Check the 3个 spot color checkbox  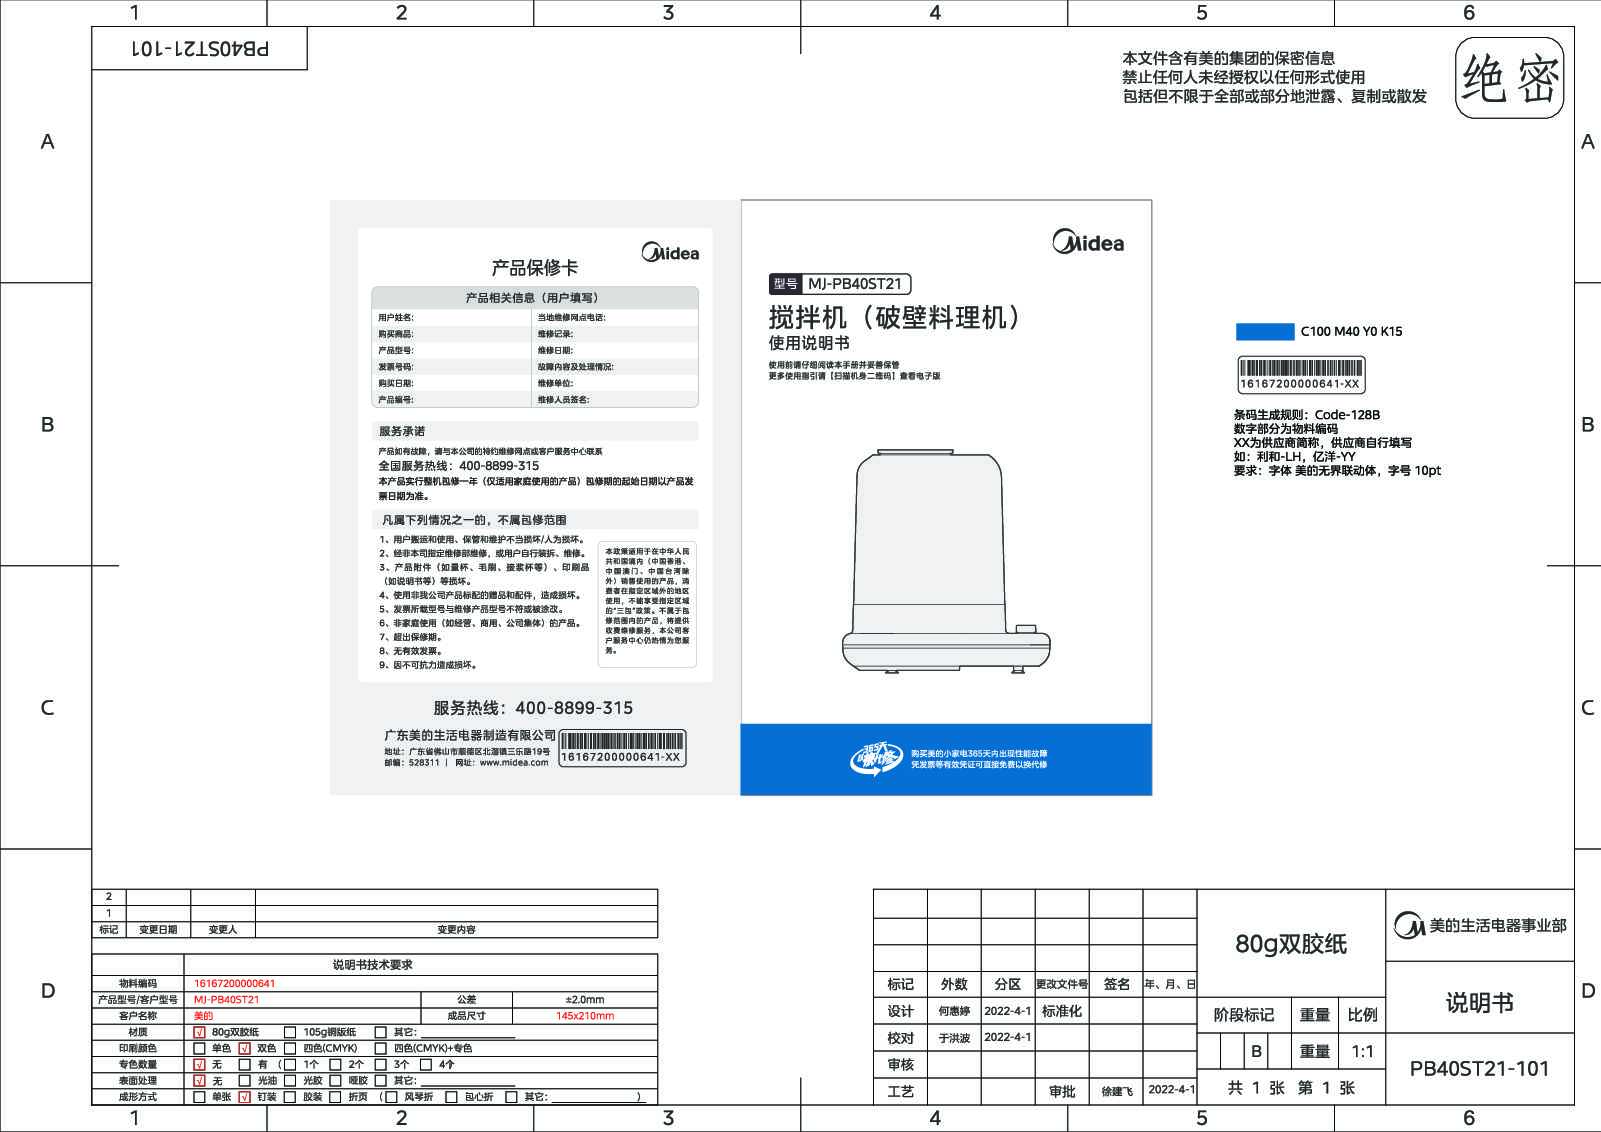(x=380, y=1064)
